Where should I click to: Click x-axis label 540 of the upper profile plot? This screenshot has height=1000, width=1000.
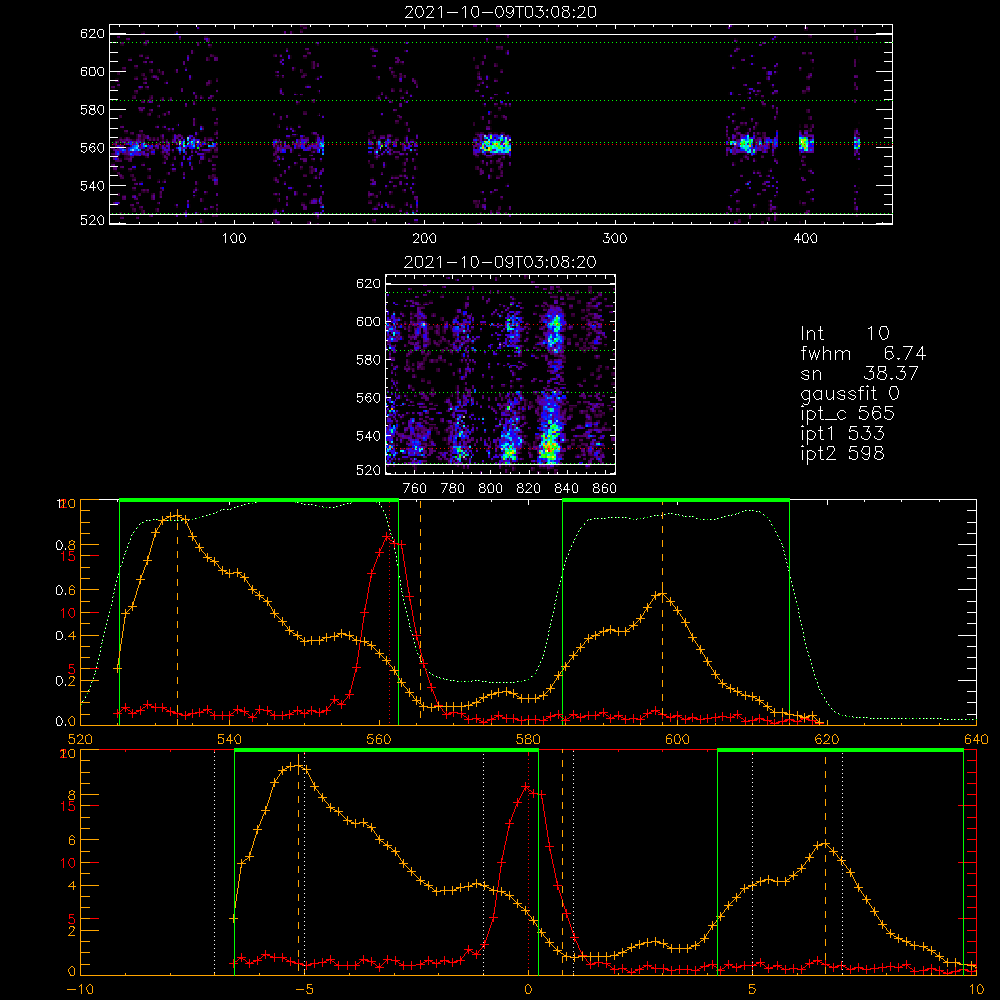point(230,740)
